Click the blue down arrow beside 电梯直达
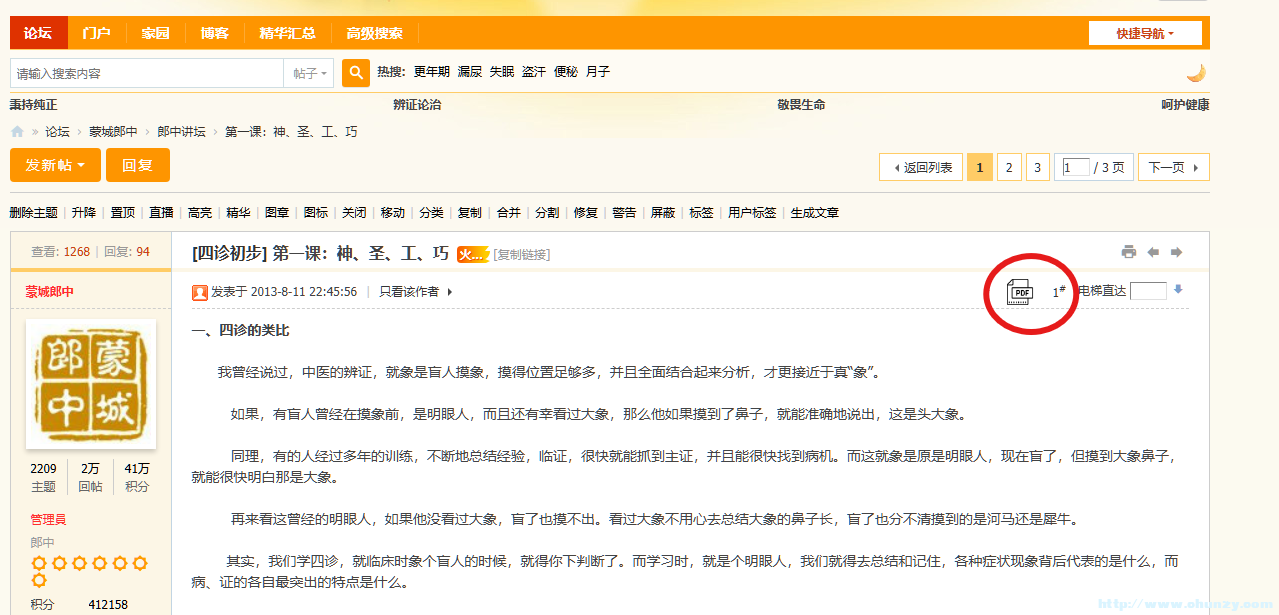Viewport: 1279px width, 615px height. pos(1177,289)
